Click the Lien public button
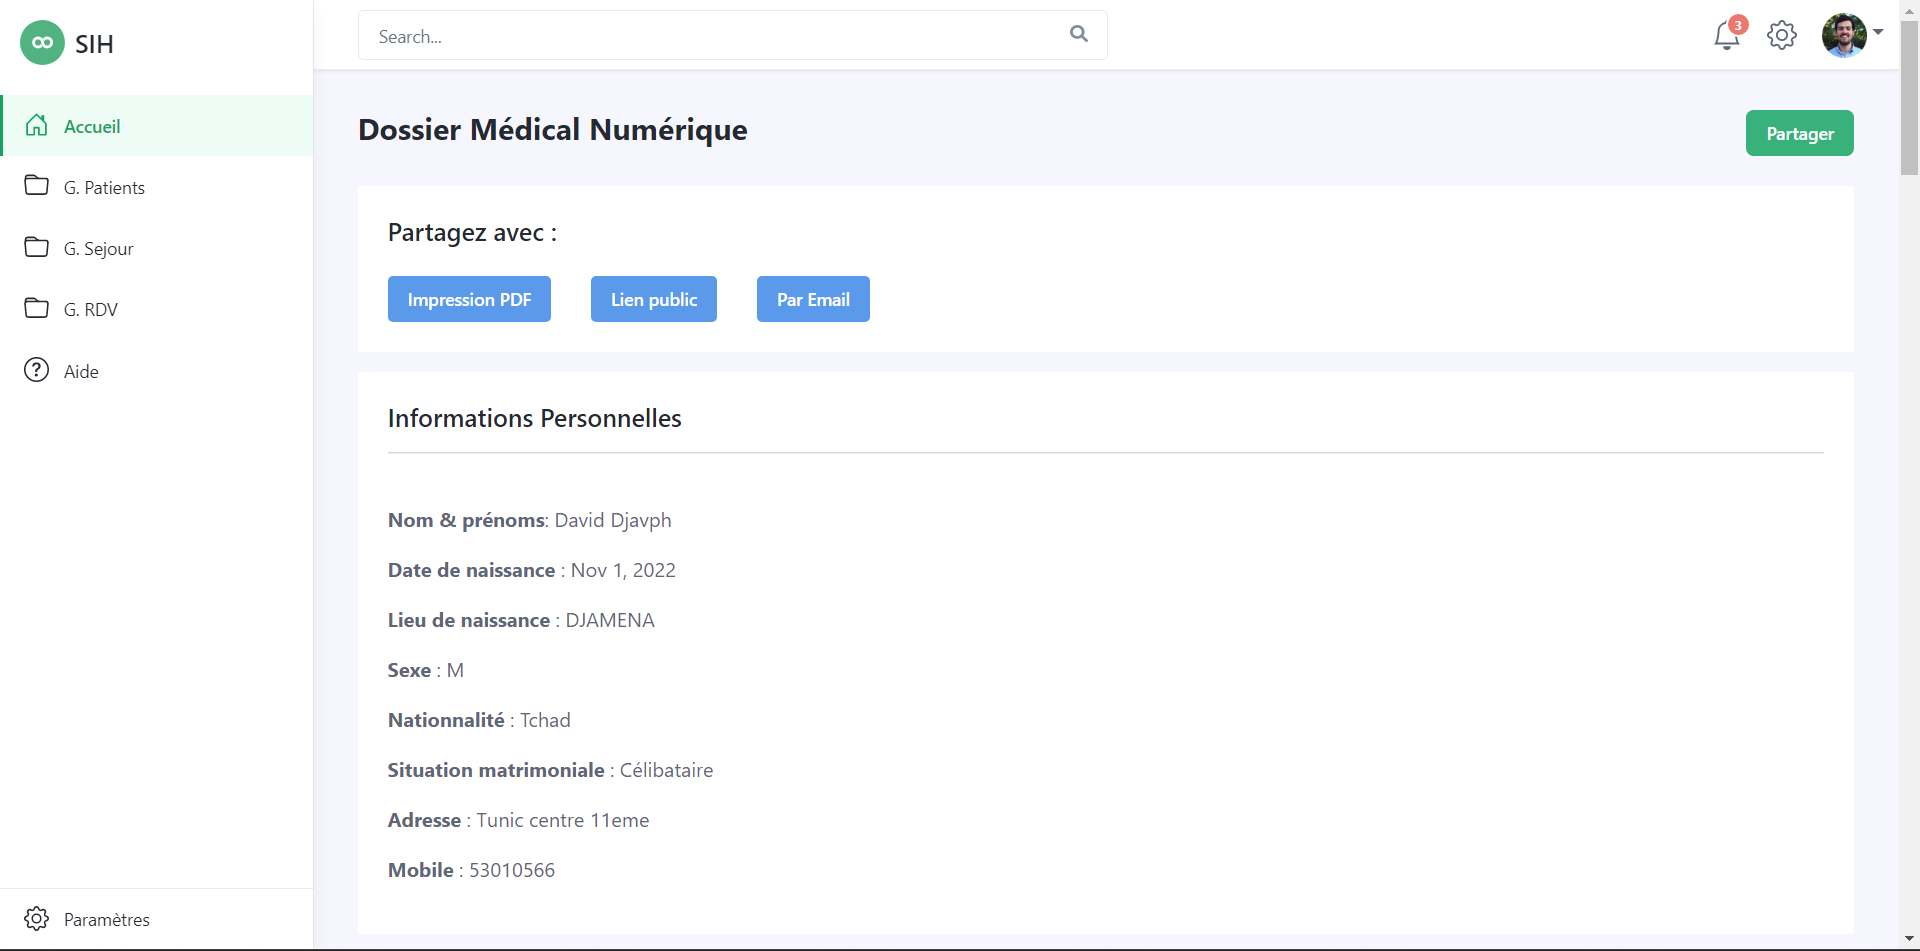 tap(654, 299)
